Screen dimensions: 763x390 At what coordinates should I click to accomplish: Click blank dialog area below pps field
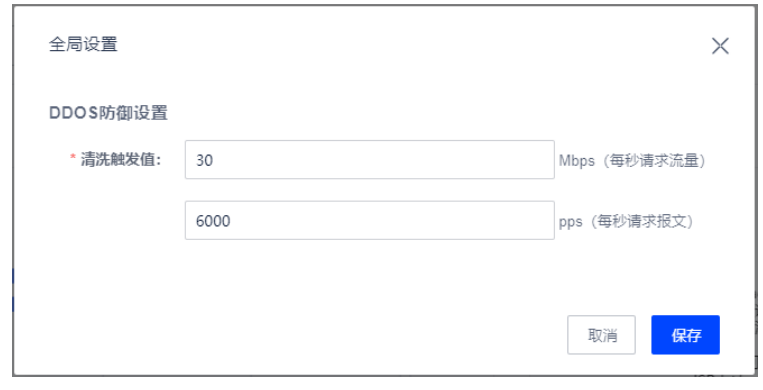point(370,275)
